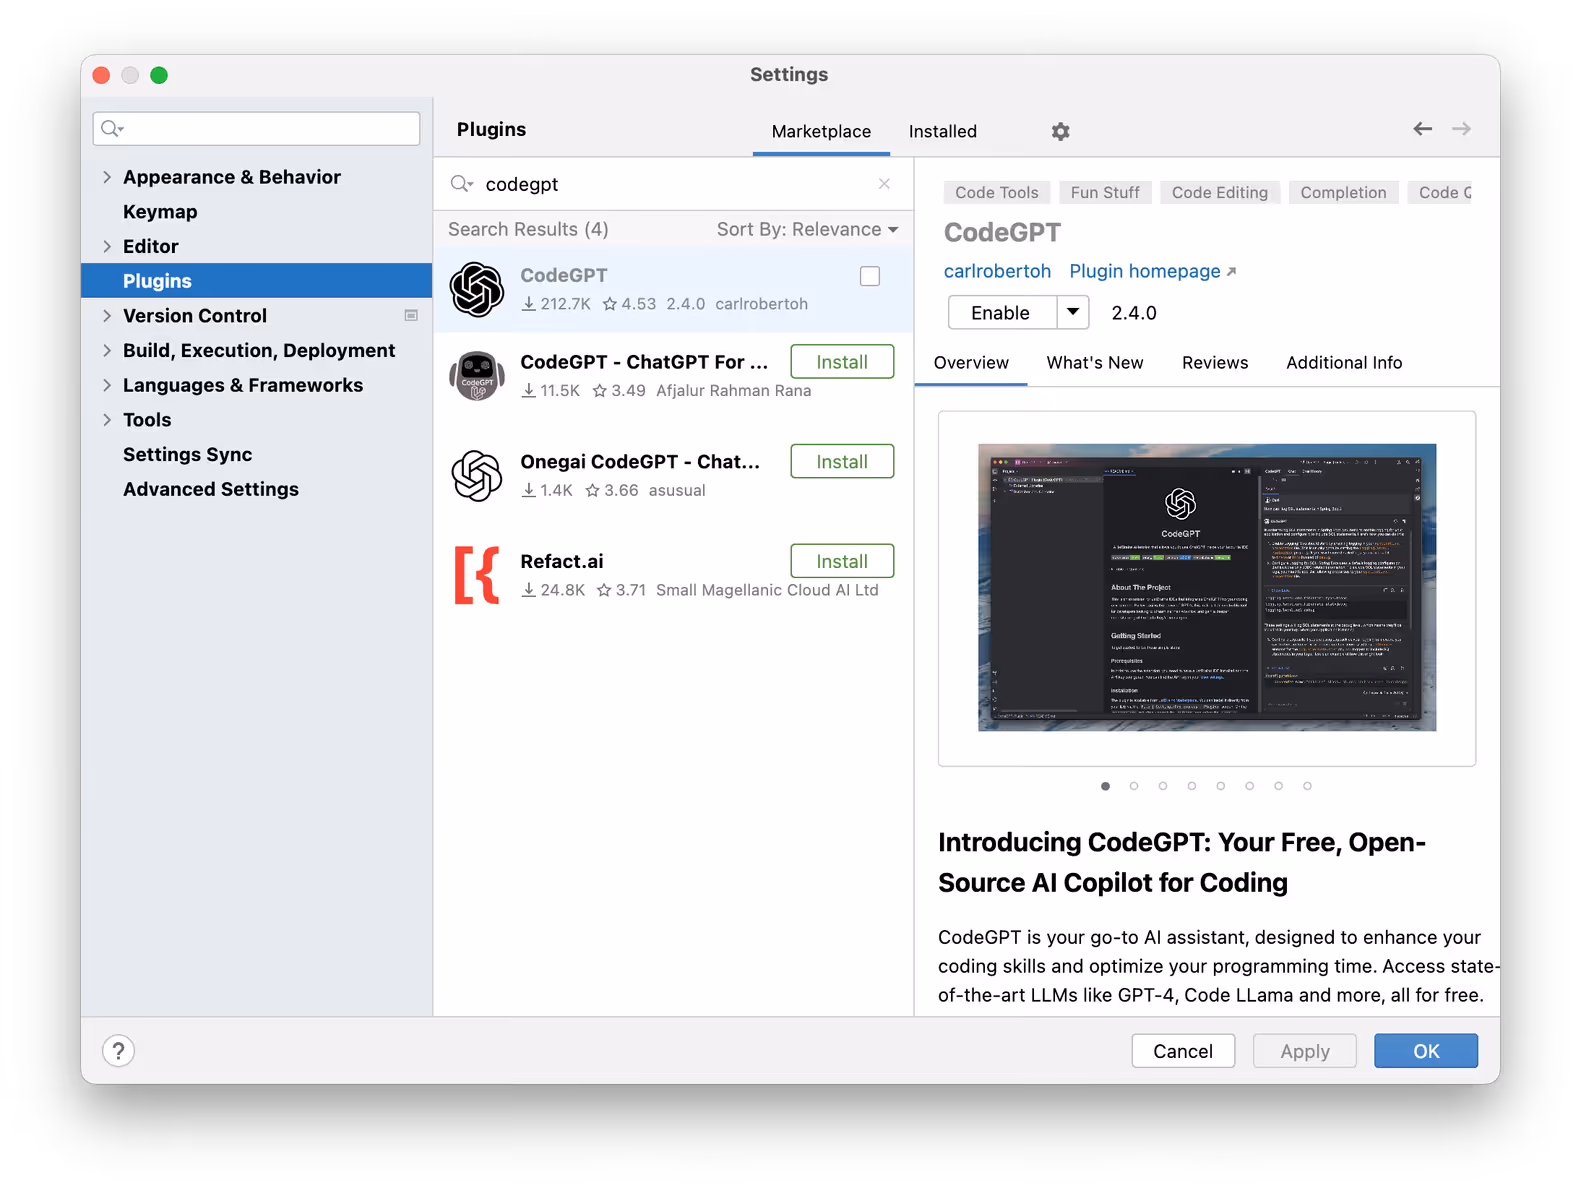The image size is (1581, 1191).
Task: Show the fifth screenshot carousel dot
Action: [1221, 786]
